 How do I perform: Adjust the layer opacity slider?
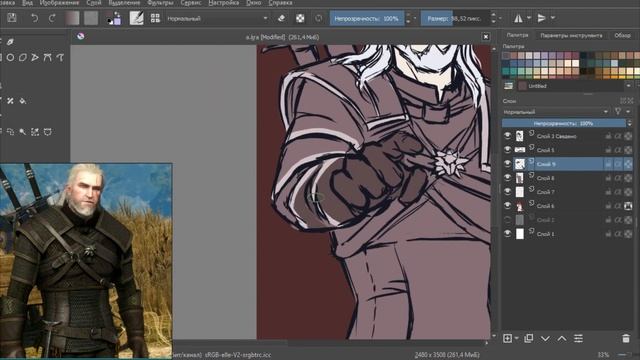[564, 123]
